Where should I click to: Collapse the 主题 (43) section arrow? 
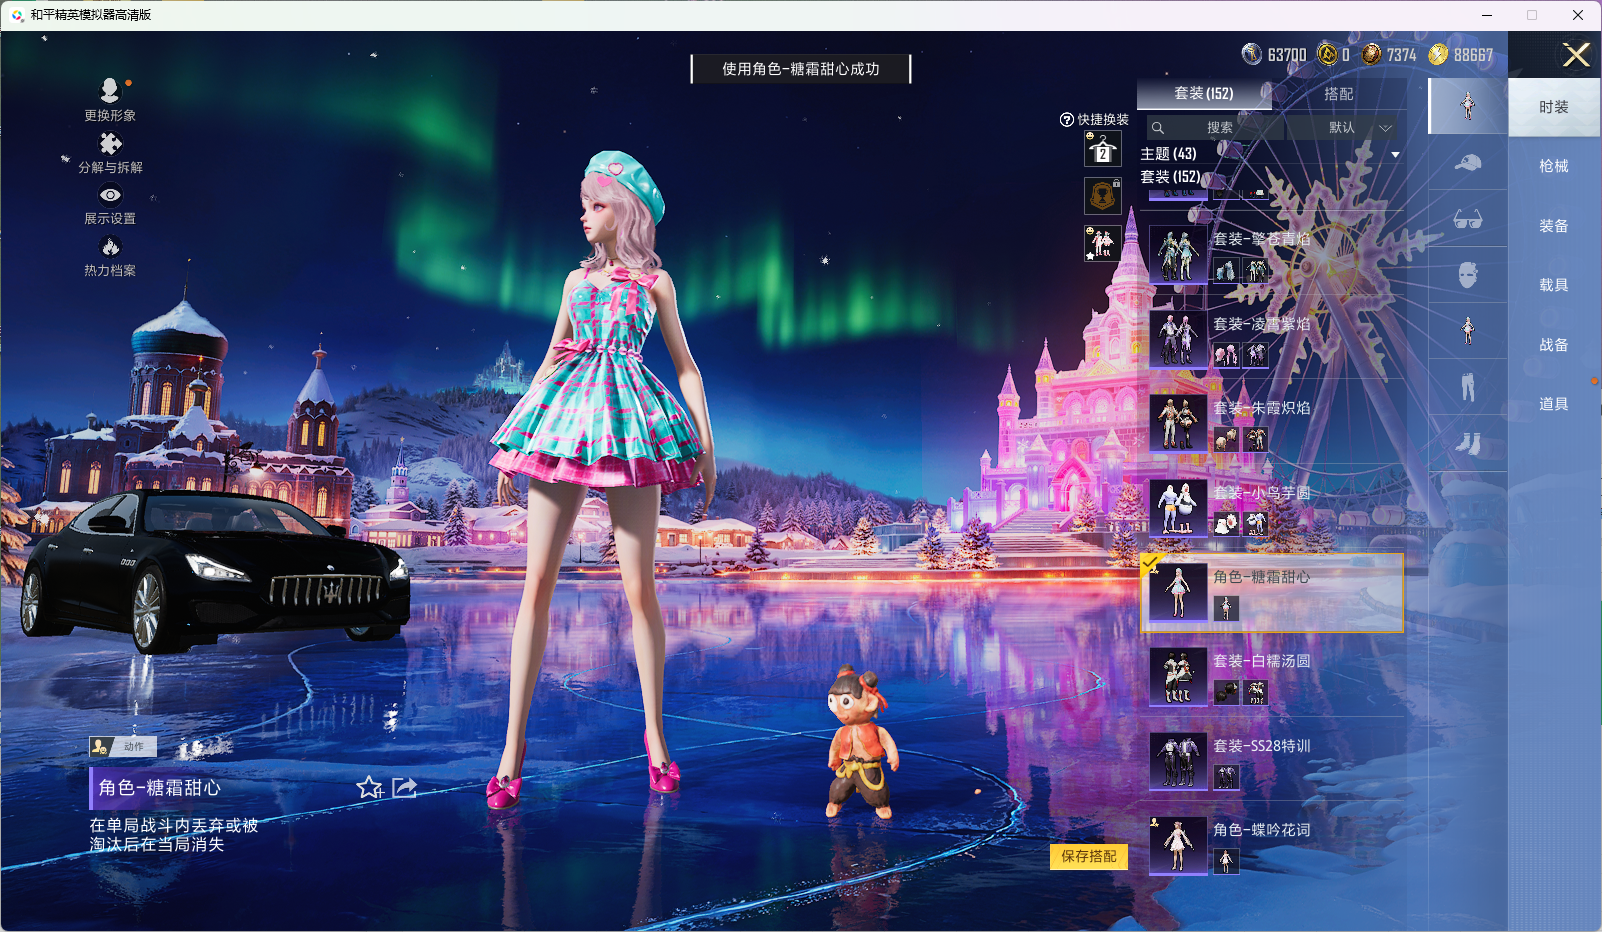tap(1395, 155)
